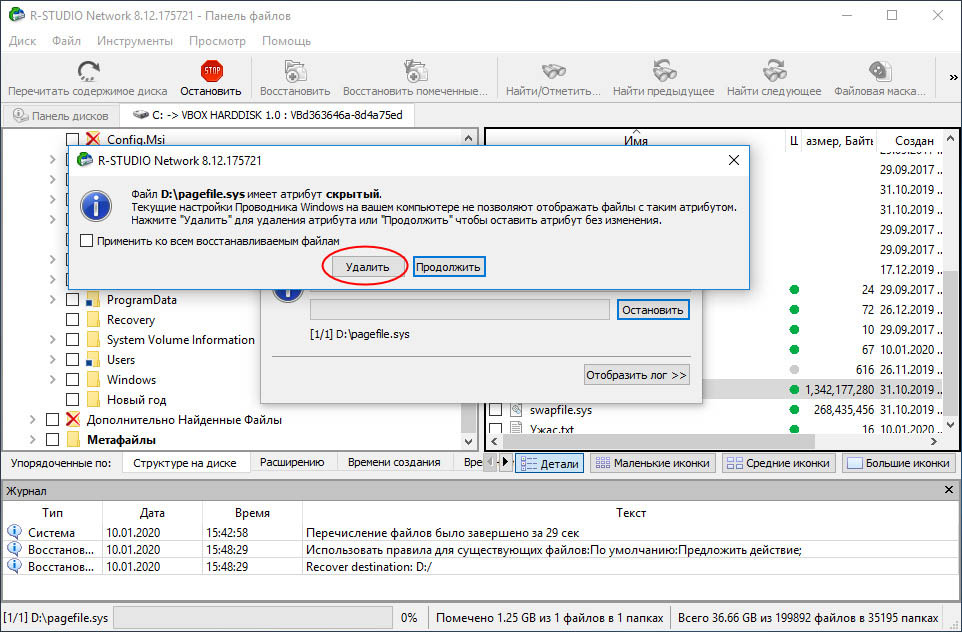Click the folder tree scroll down arrow
The height and width of the screenshot is (632, 962).
(x=469, y=441)
